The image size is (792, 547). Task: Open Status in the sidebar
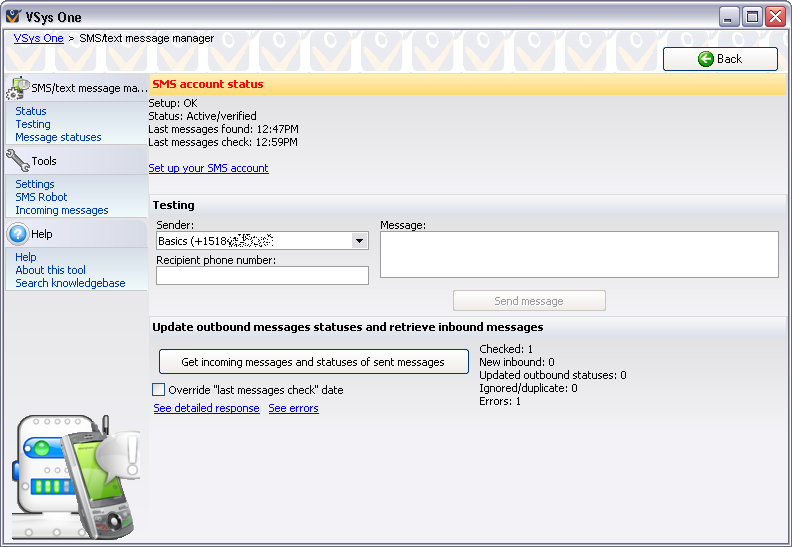[31, 111]
